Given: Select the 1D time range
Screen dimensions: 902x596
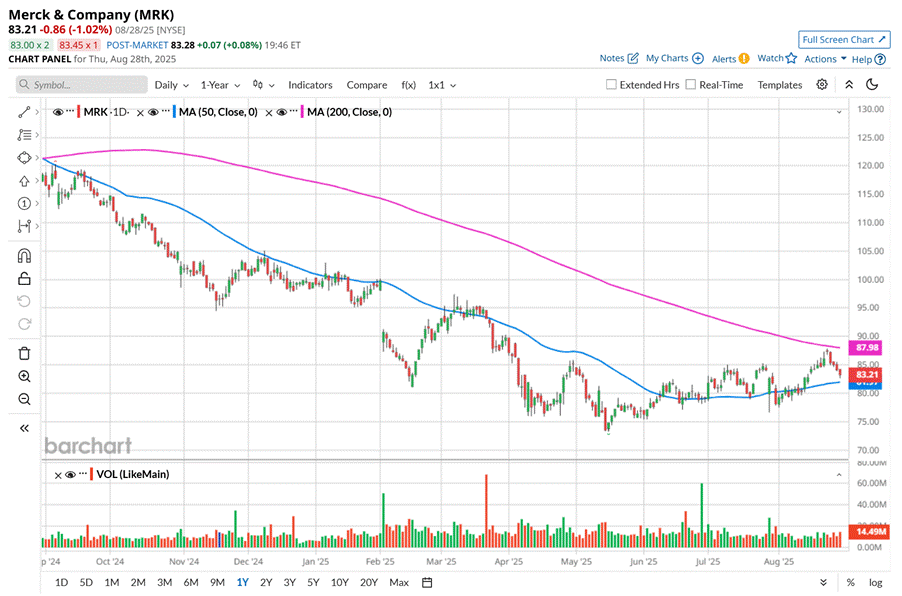Looking at the screenshot, I should 61,582.
